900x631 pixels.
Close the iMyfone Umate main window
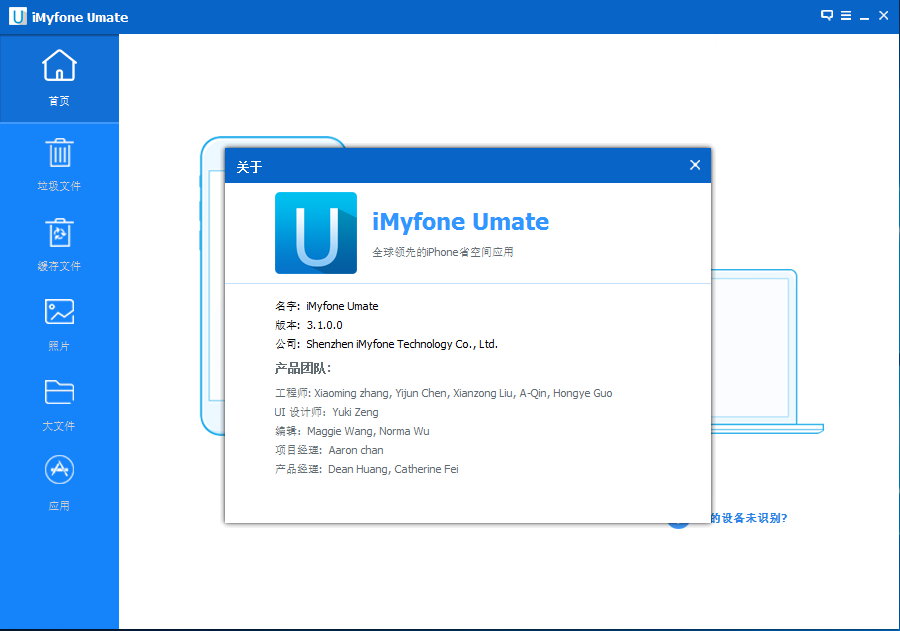click(883, 16)
